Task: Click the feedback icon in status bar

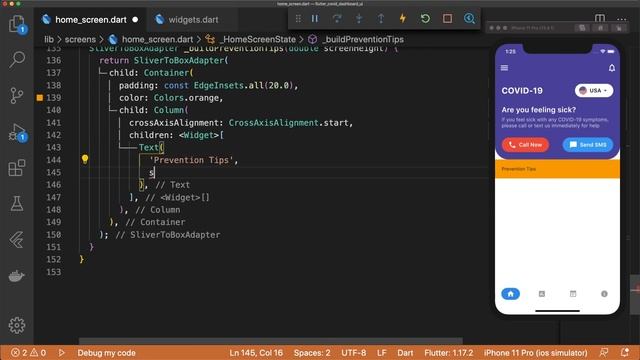Action: 604,353
